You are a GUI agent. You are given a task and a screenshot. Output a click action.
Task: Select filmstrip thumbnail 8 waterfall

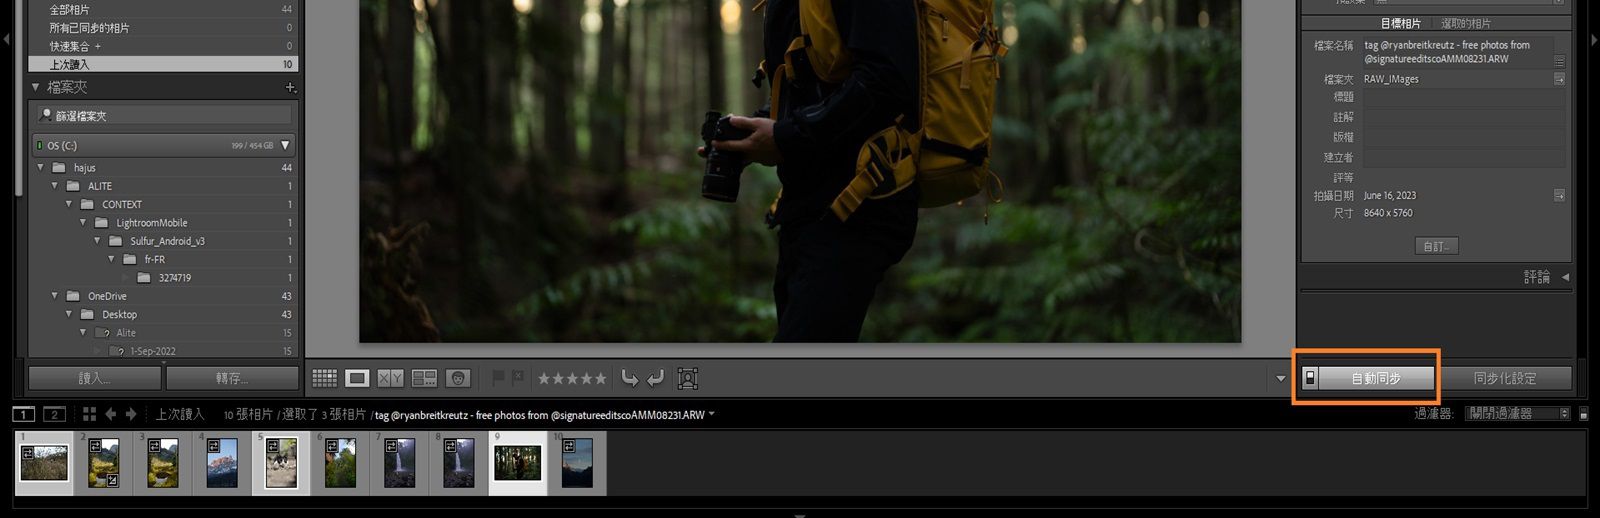pyautogui.click(x=459, y=463)
